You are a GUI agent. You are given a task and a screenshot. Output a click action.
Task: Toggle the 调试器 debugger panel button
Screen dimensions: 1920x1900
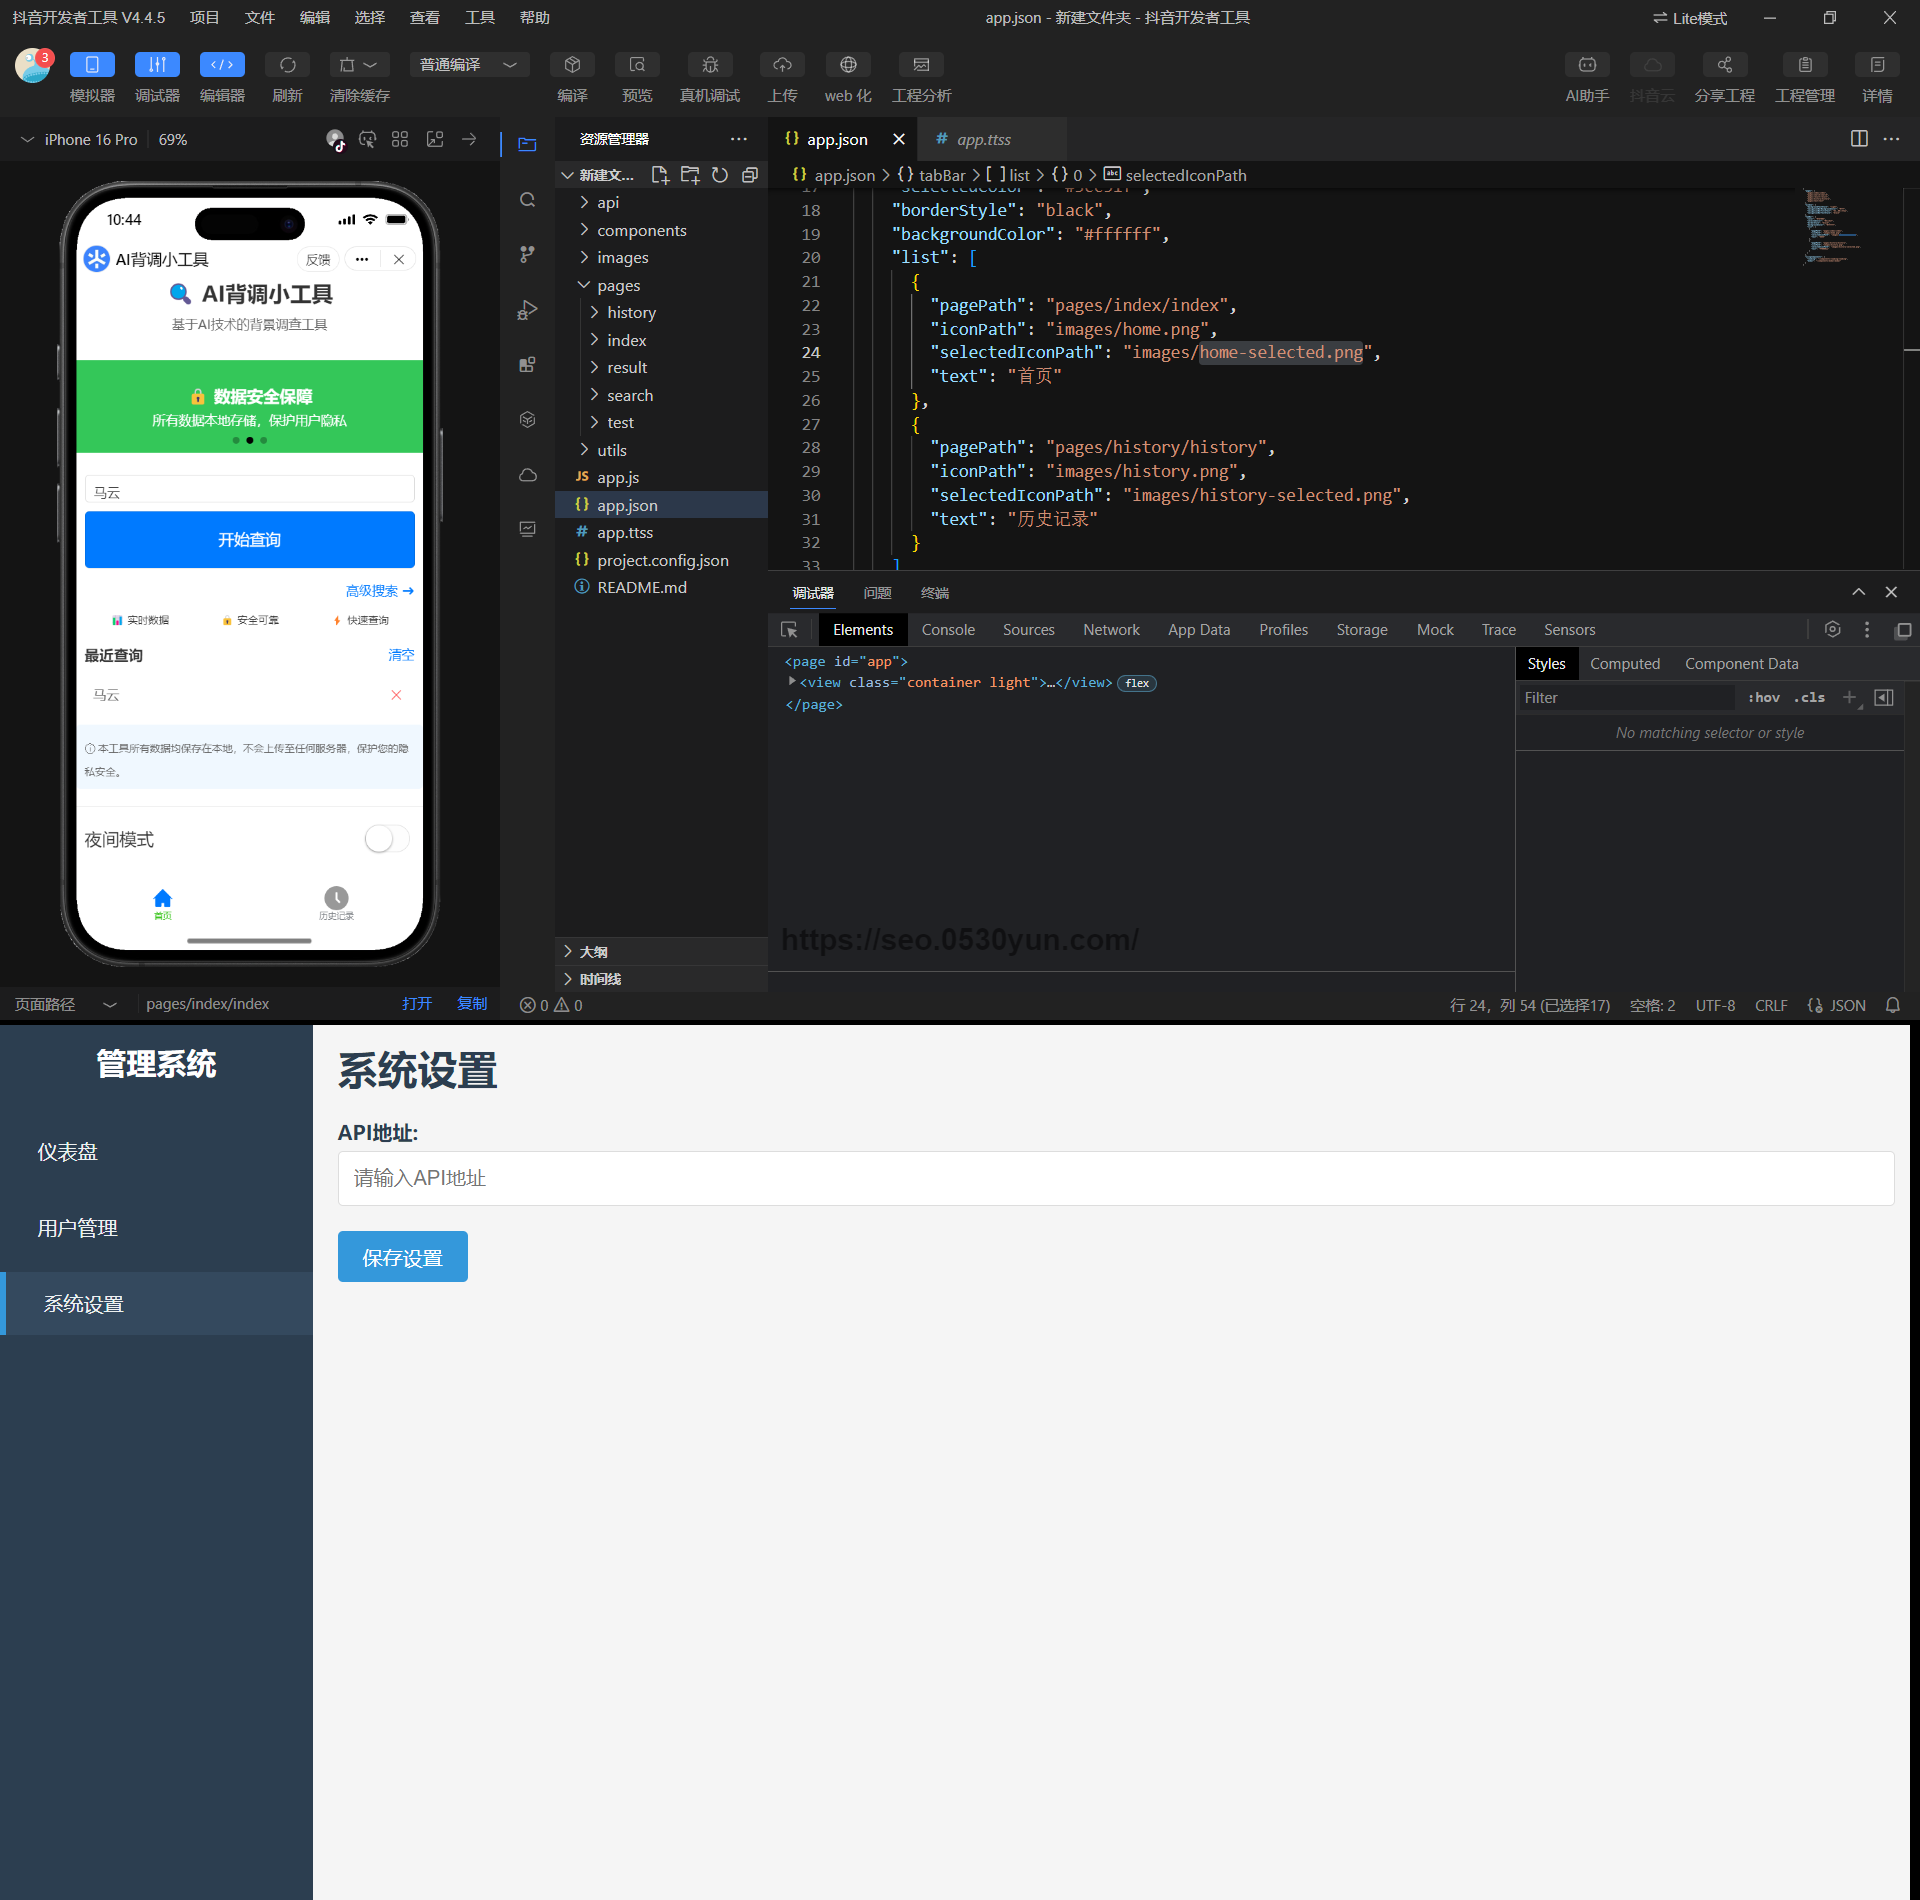point(157,65)
